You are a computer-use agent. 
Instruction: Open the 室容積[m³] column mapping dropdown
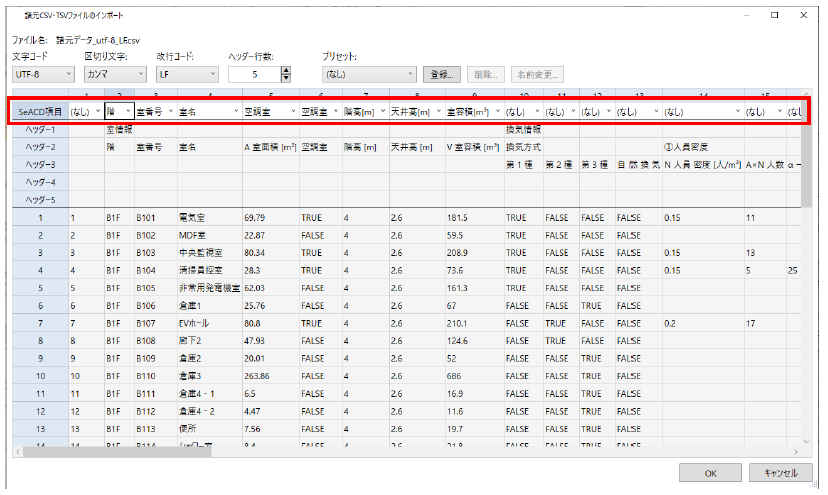[x=472, y=111]
